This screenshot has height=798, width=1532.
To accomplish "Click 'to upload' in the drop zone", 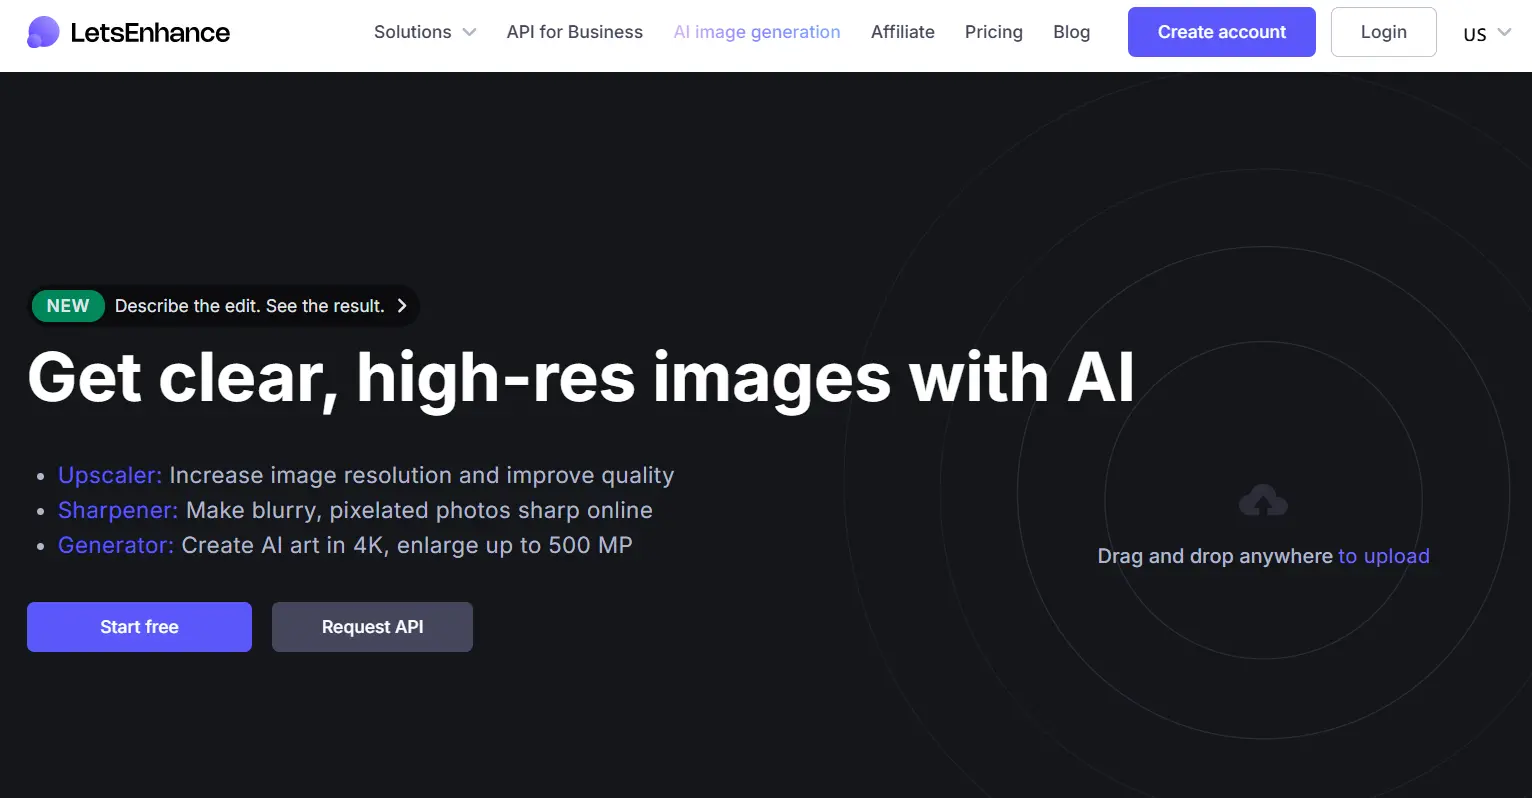I will 1384,556.
